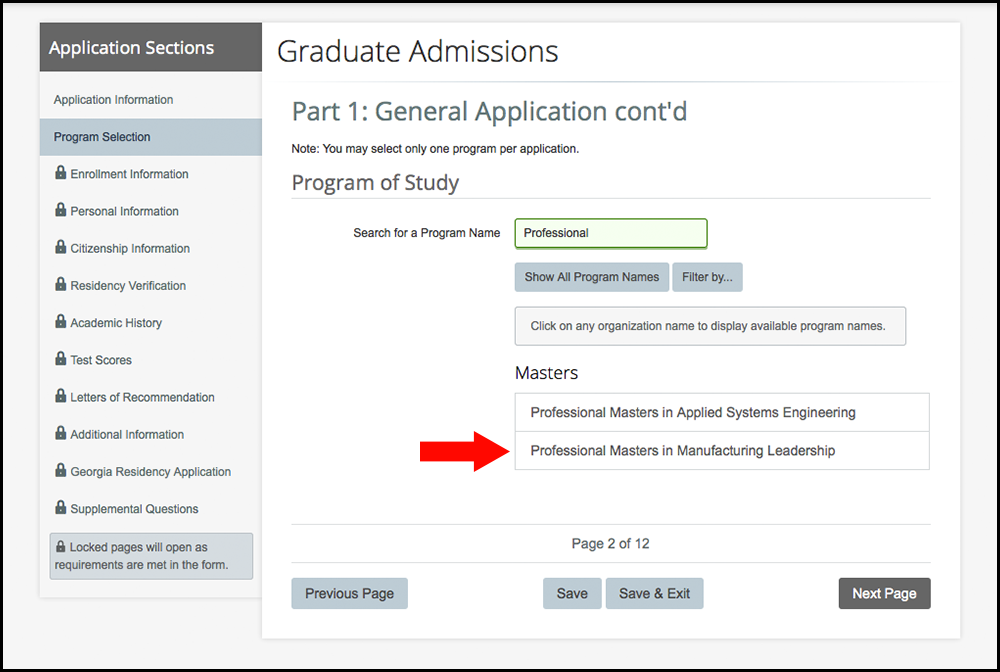Image resolution: width=1000 pixels, height=672 pixels.
Task: Return to the Previous Page
Action: [349, 593]
